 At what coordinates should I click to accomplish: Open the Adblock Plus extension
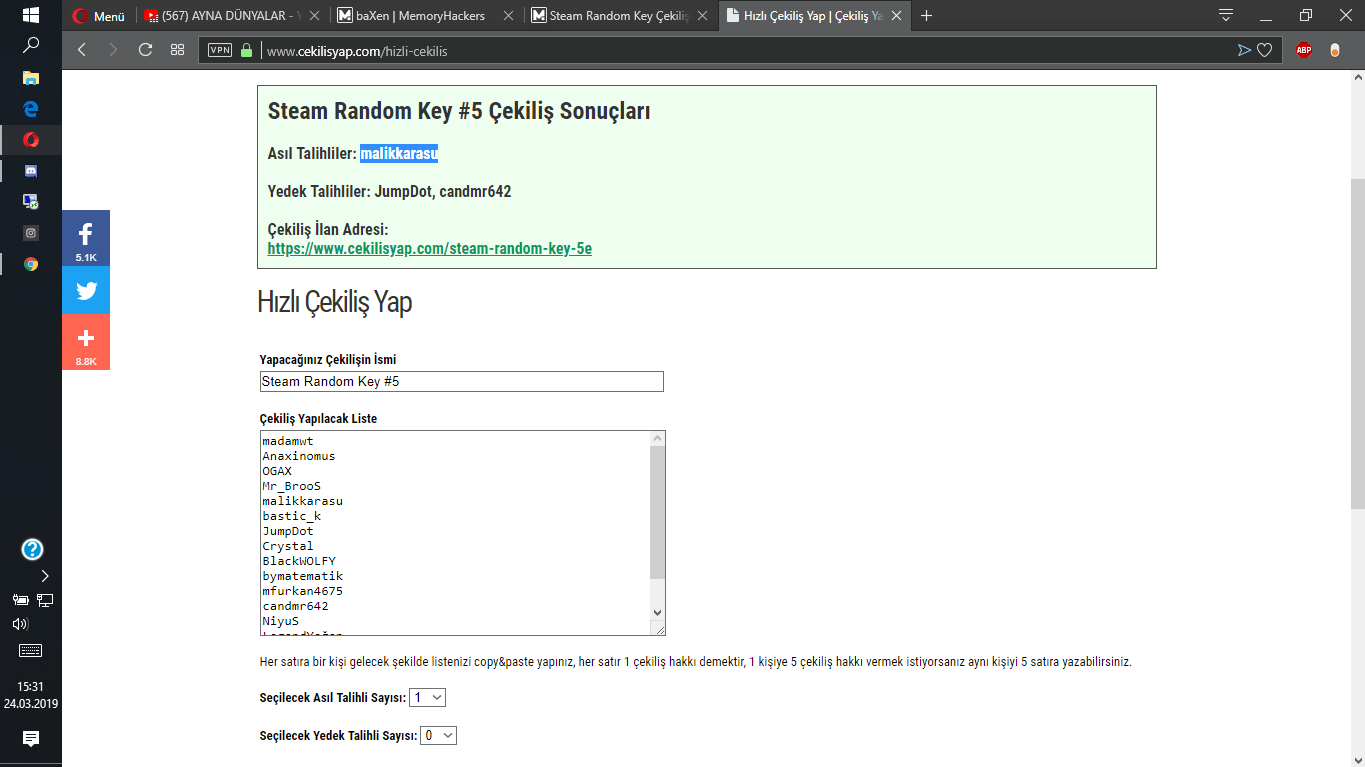(1304, 50)
